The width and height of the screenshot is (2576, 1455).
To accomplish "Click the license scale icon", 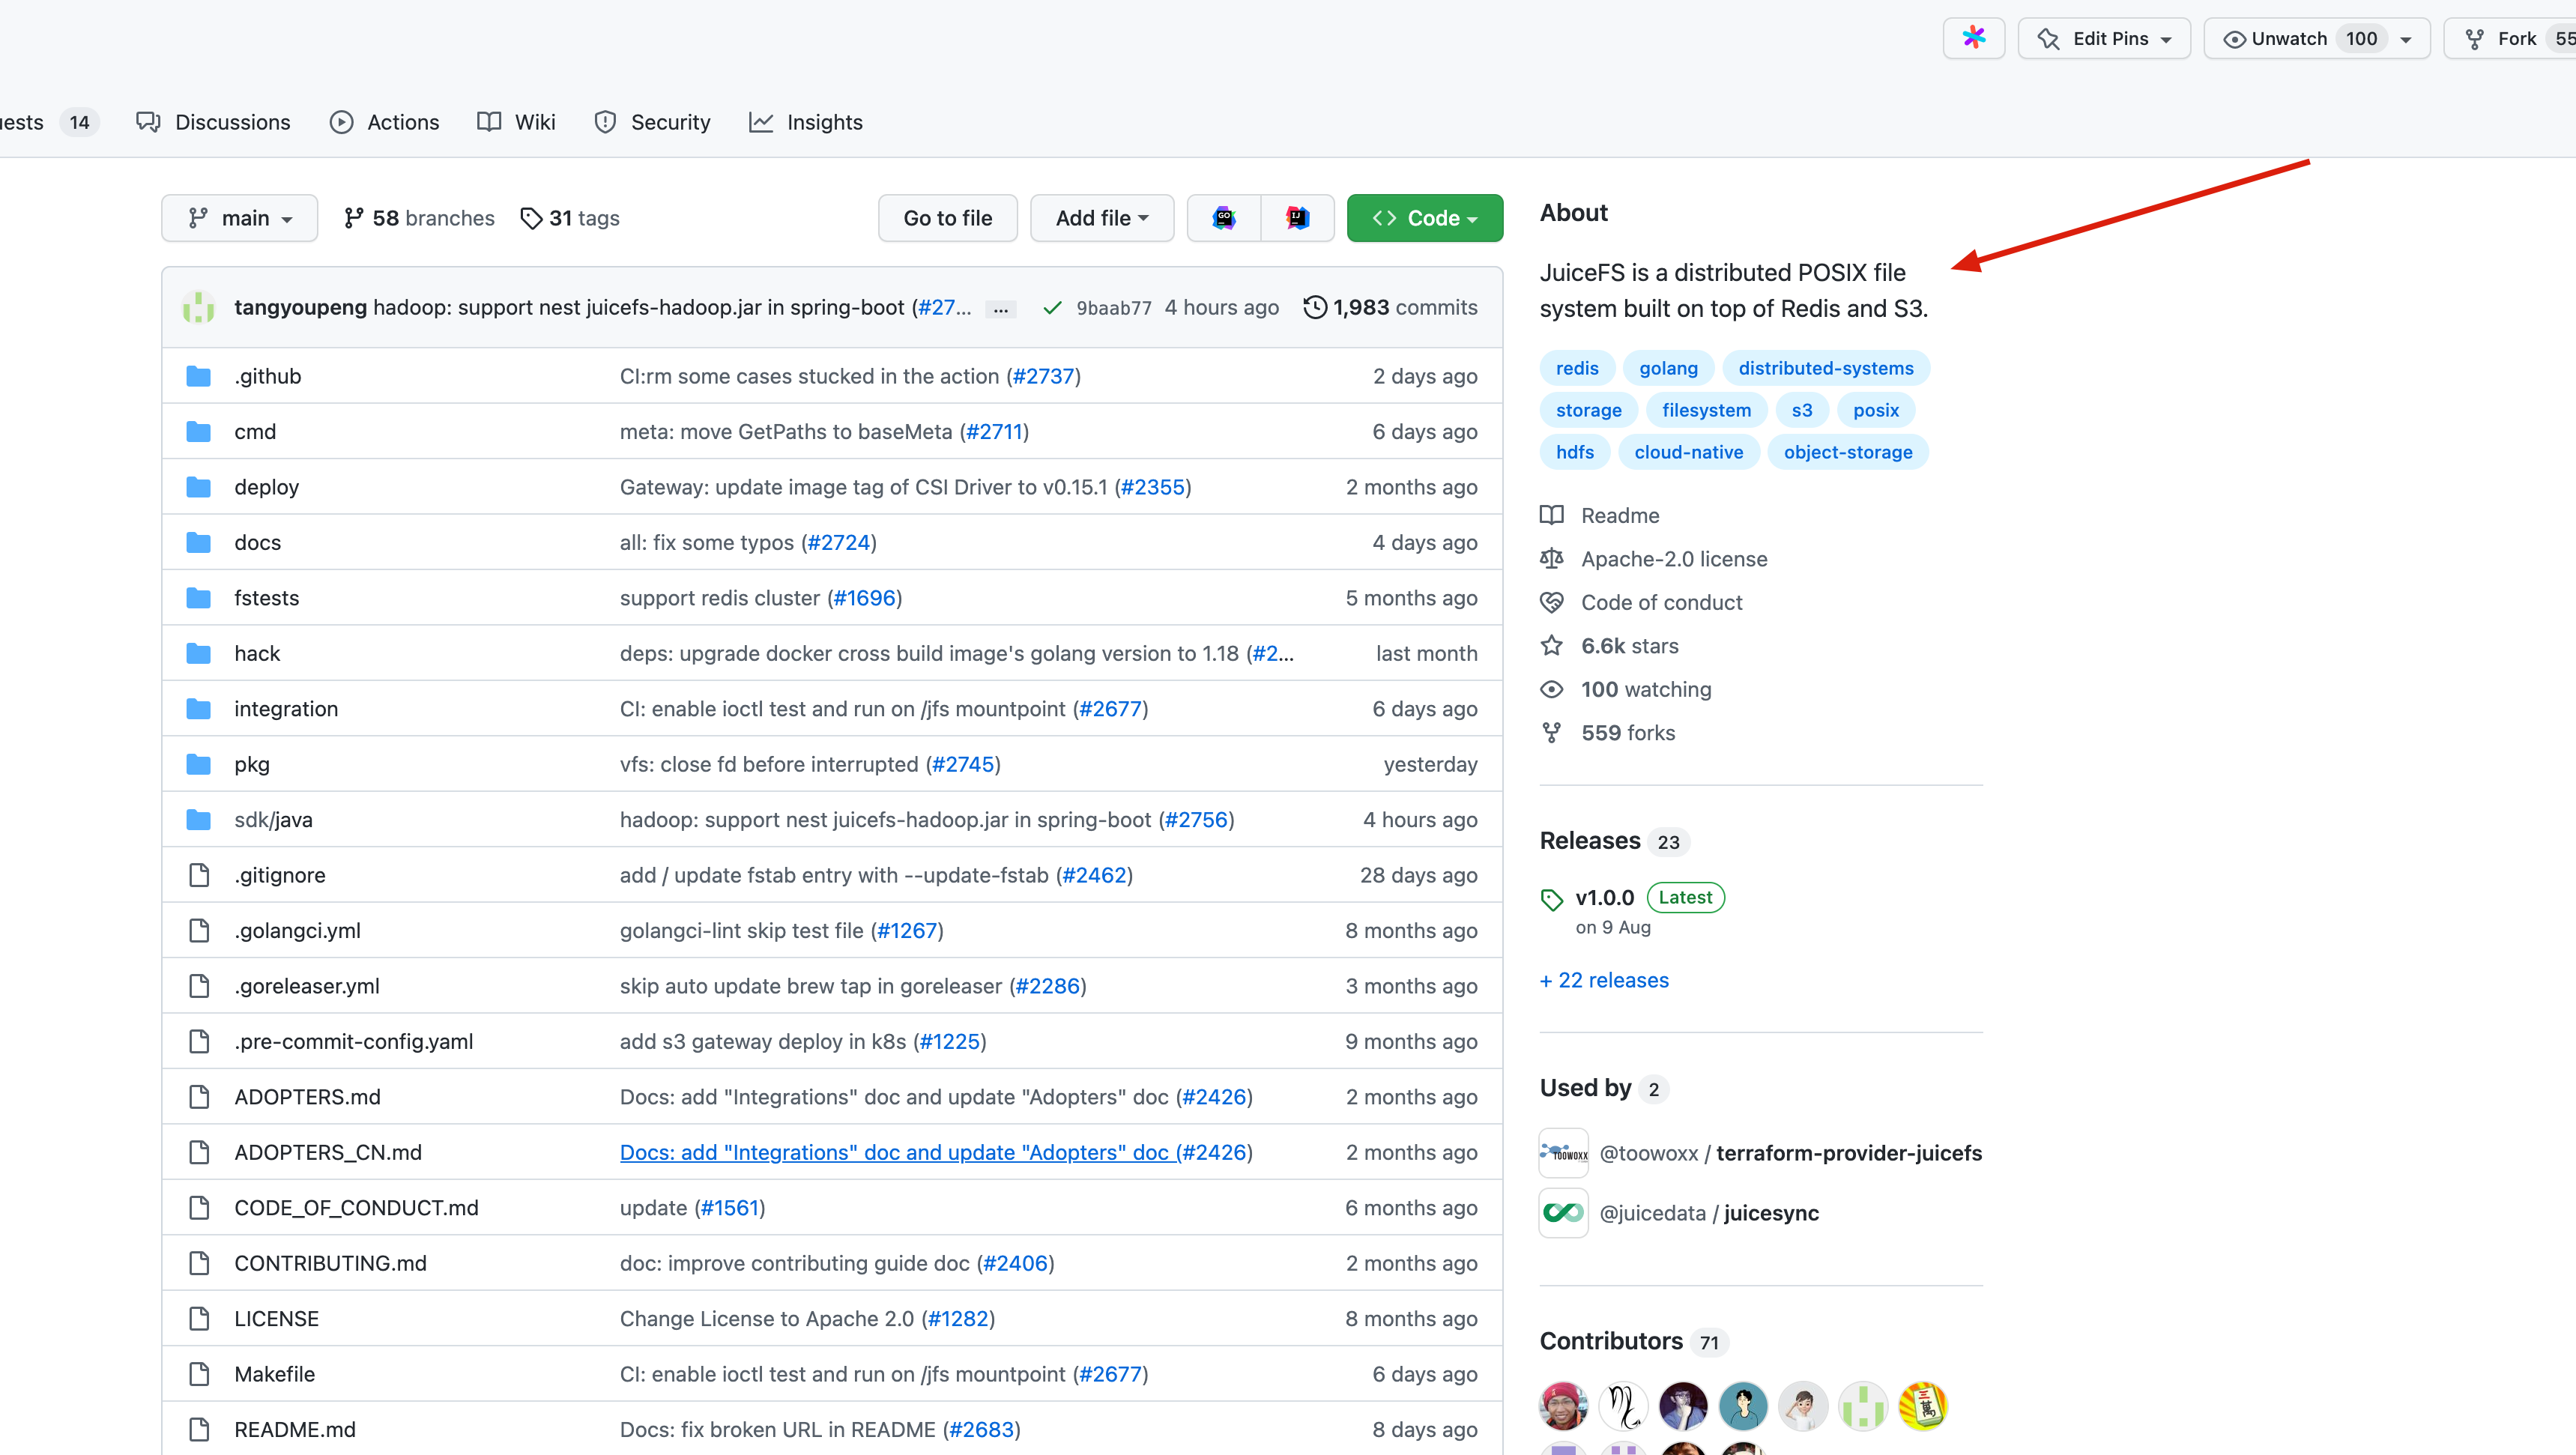I will coord(1551,559).
